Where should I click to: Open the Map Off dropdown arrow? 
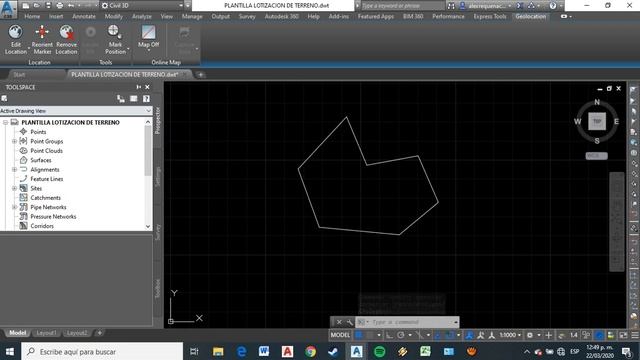tap(148, 50)
